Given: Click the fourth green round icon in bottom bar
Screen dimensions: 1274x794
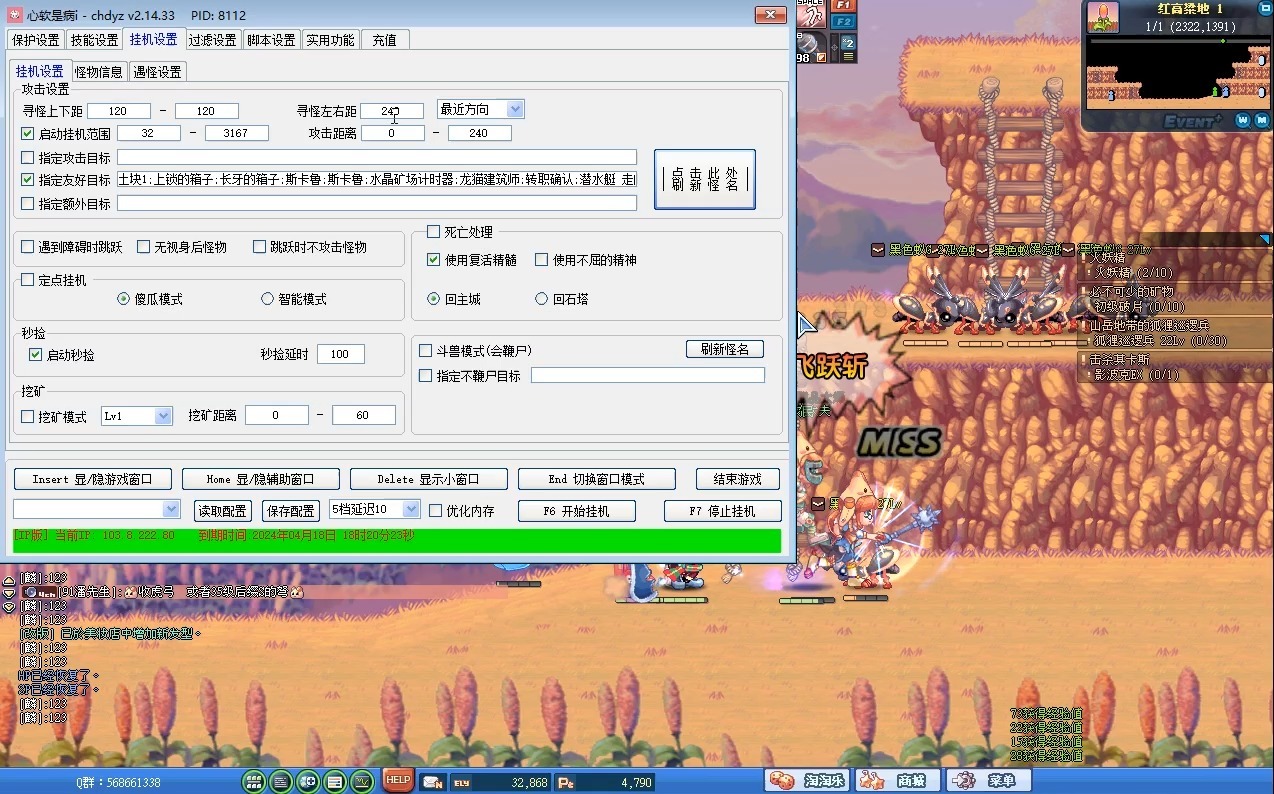Looking at the screenshot, I should 335,781.
